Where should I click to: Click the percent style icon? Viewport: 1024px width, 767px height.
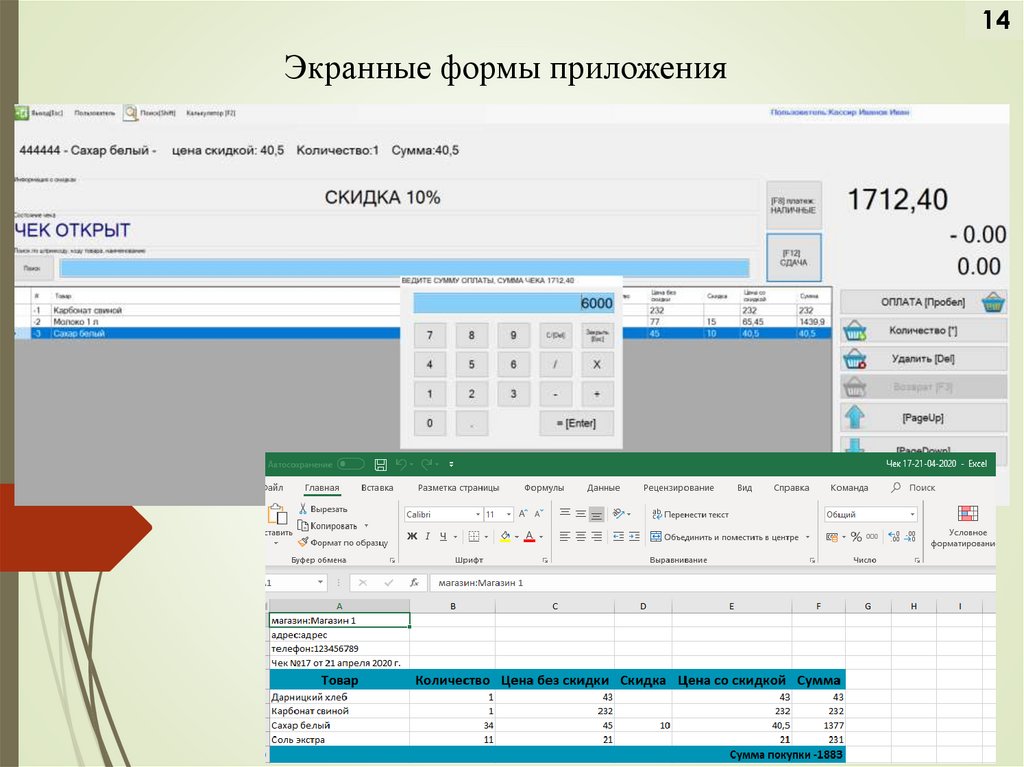[x=856, y=537]
